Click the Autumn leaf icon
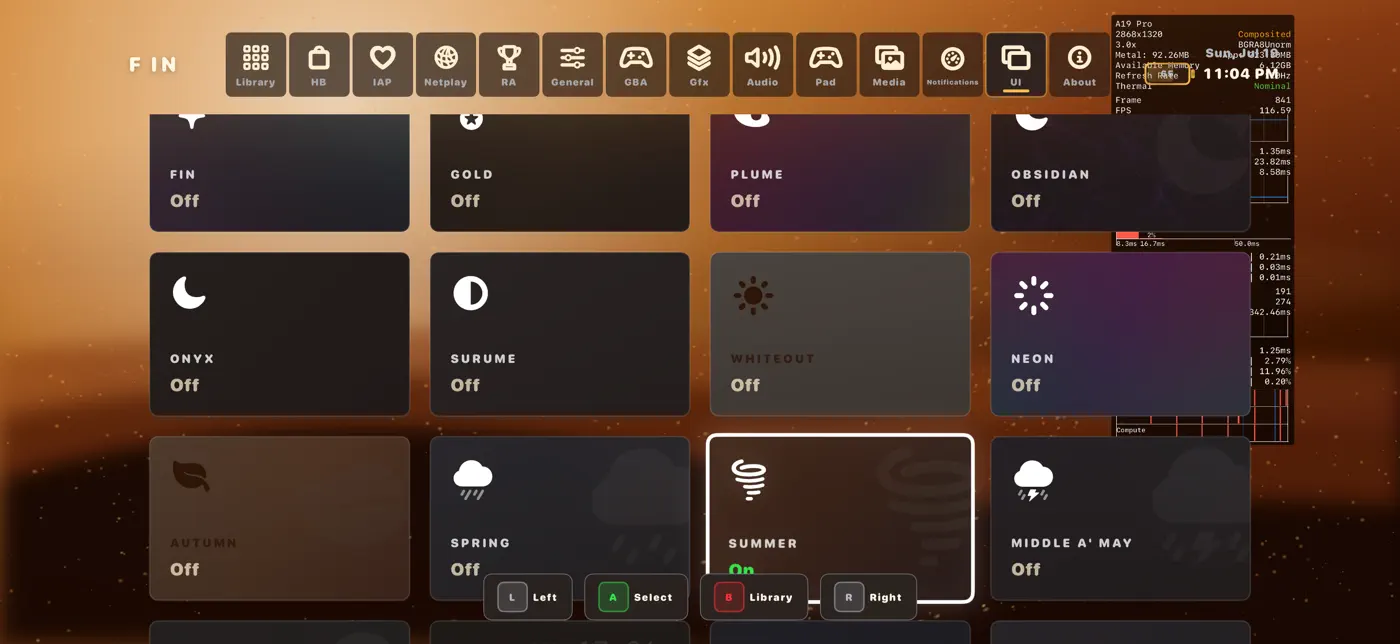 point(190,475)
